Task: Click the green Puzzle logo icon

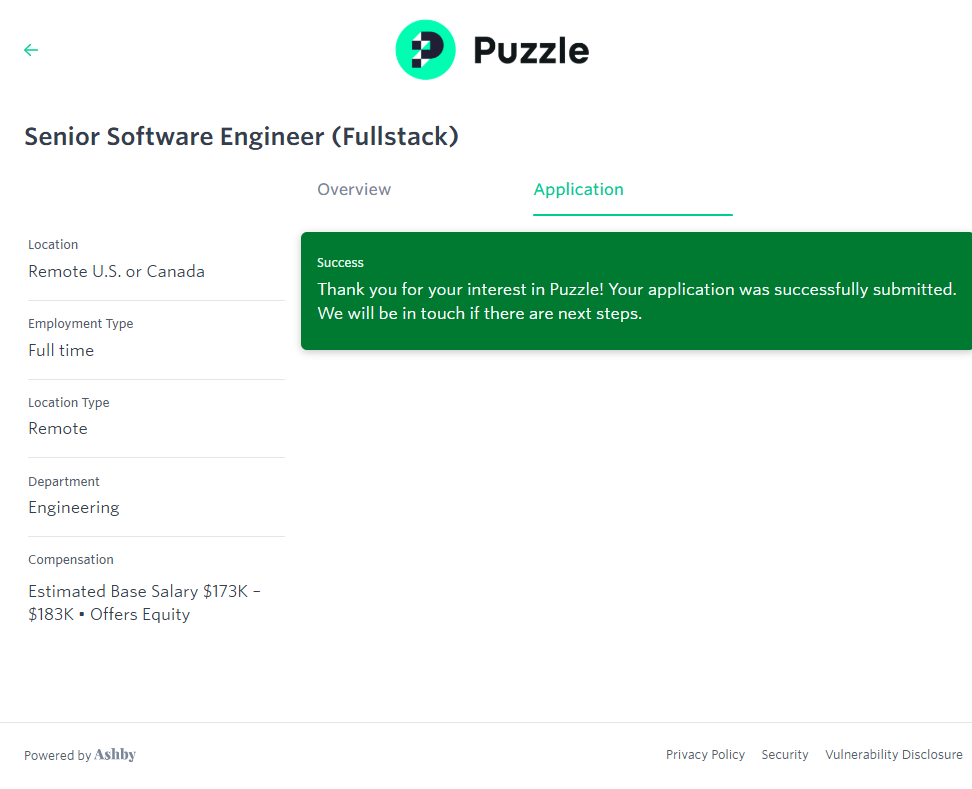Action: [x=425, y=50]
